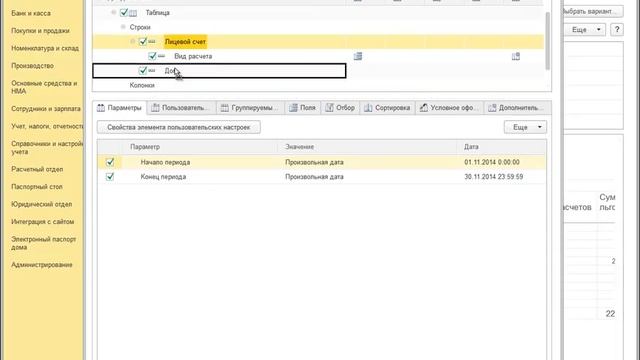Click the first fields icon in Вид расчета row
The width and height of the screenshot is (640, 360).
click(x=358, y=56)
